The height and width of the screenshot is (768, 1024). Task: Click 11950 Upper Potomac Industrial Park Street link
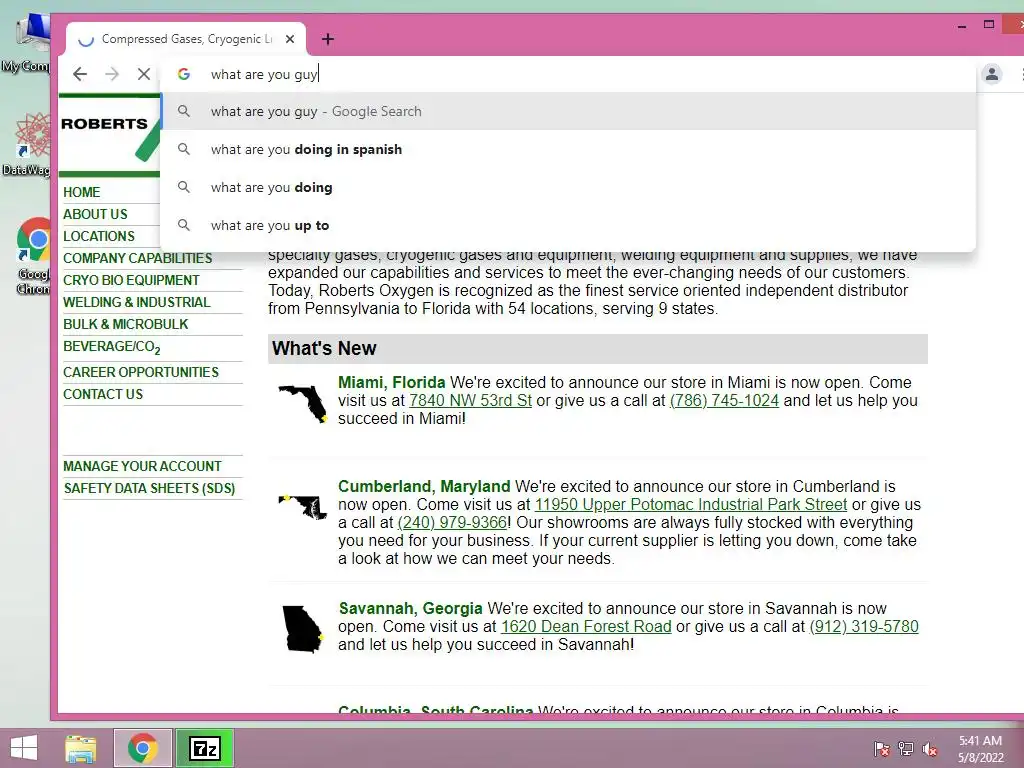click(691, 504)
